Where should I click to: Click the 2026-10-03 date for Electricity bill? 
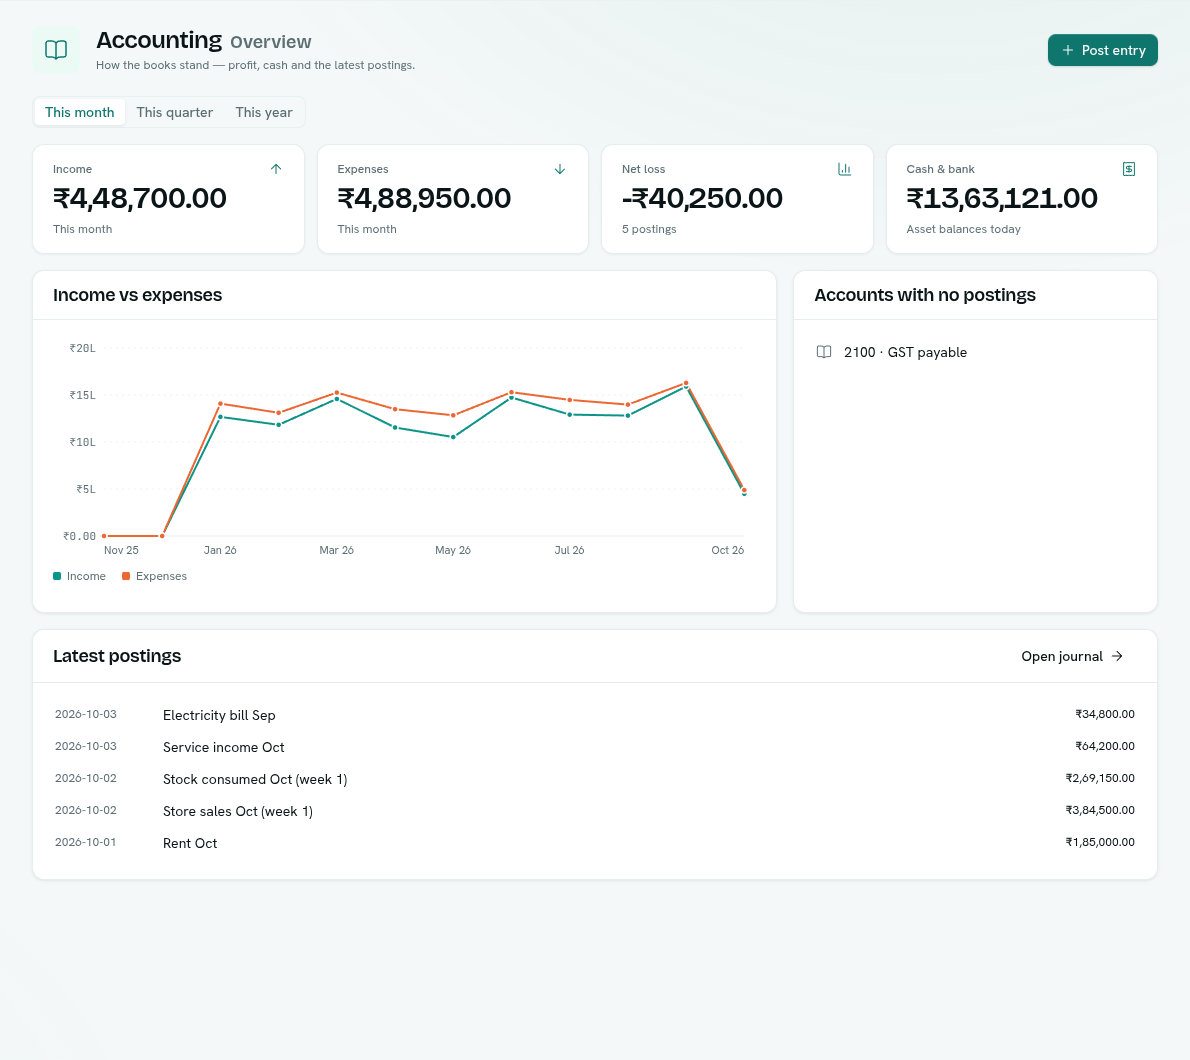[86, 714]
